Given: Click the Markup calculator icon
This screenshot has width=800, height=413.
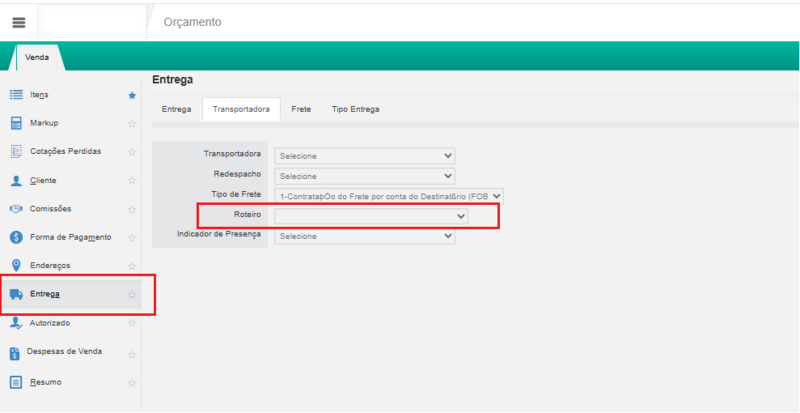Looking at the screenshot, I should [16, 123].
